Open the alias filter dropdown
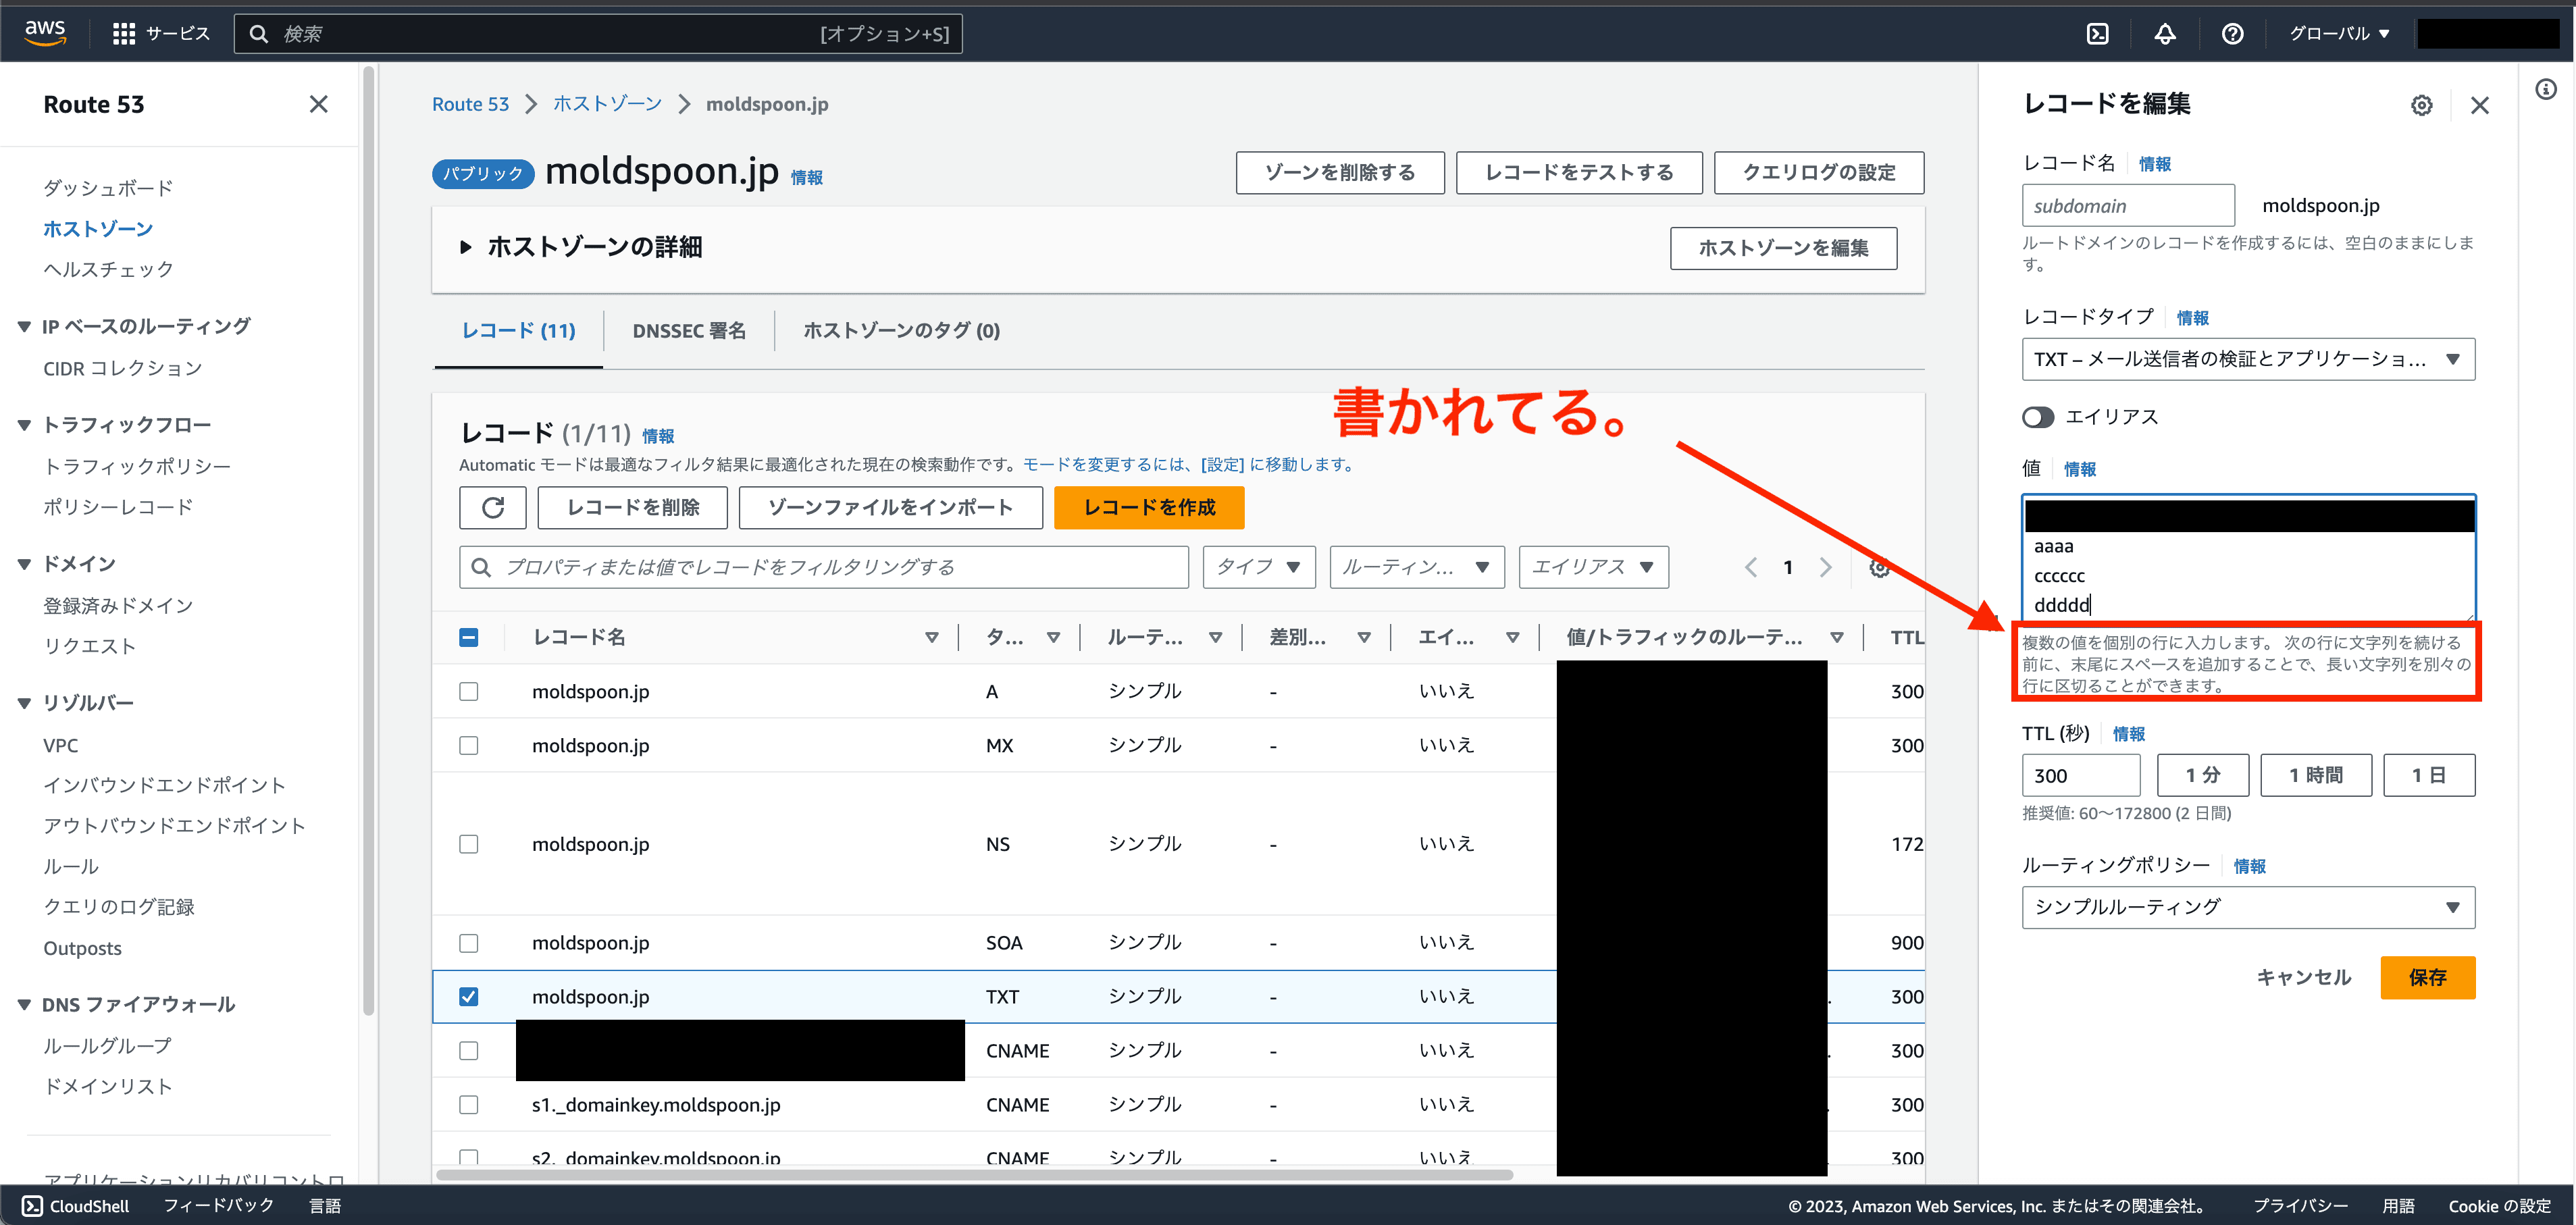Viewport: 2576px width, 1225px height. point(1593,567)
